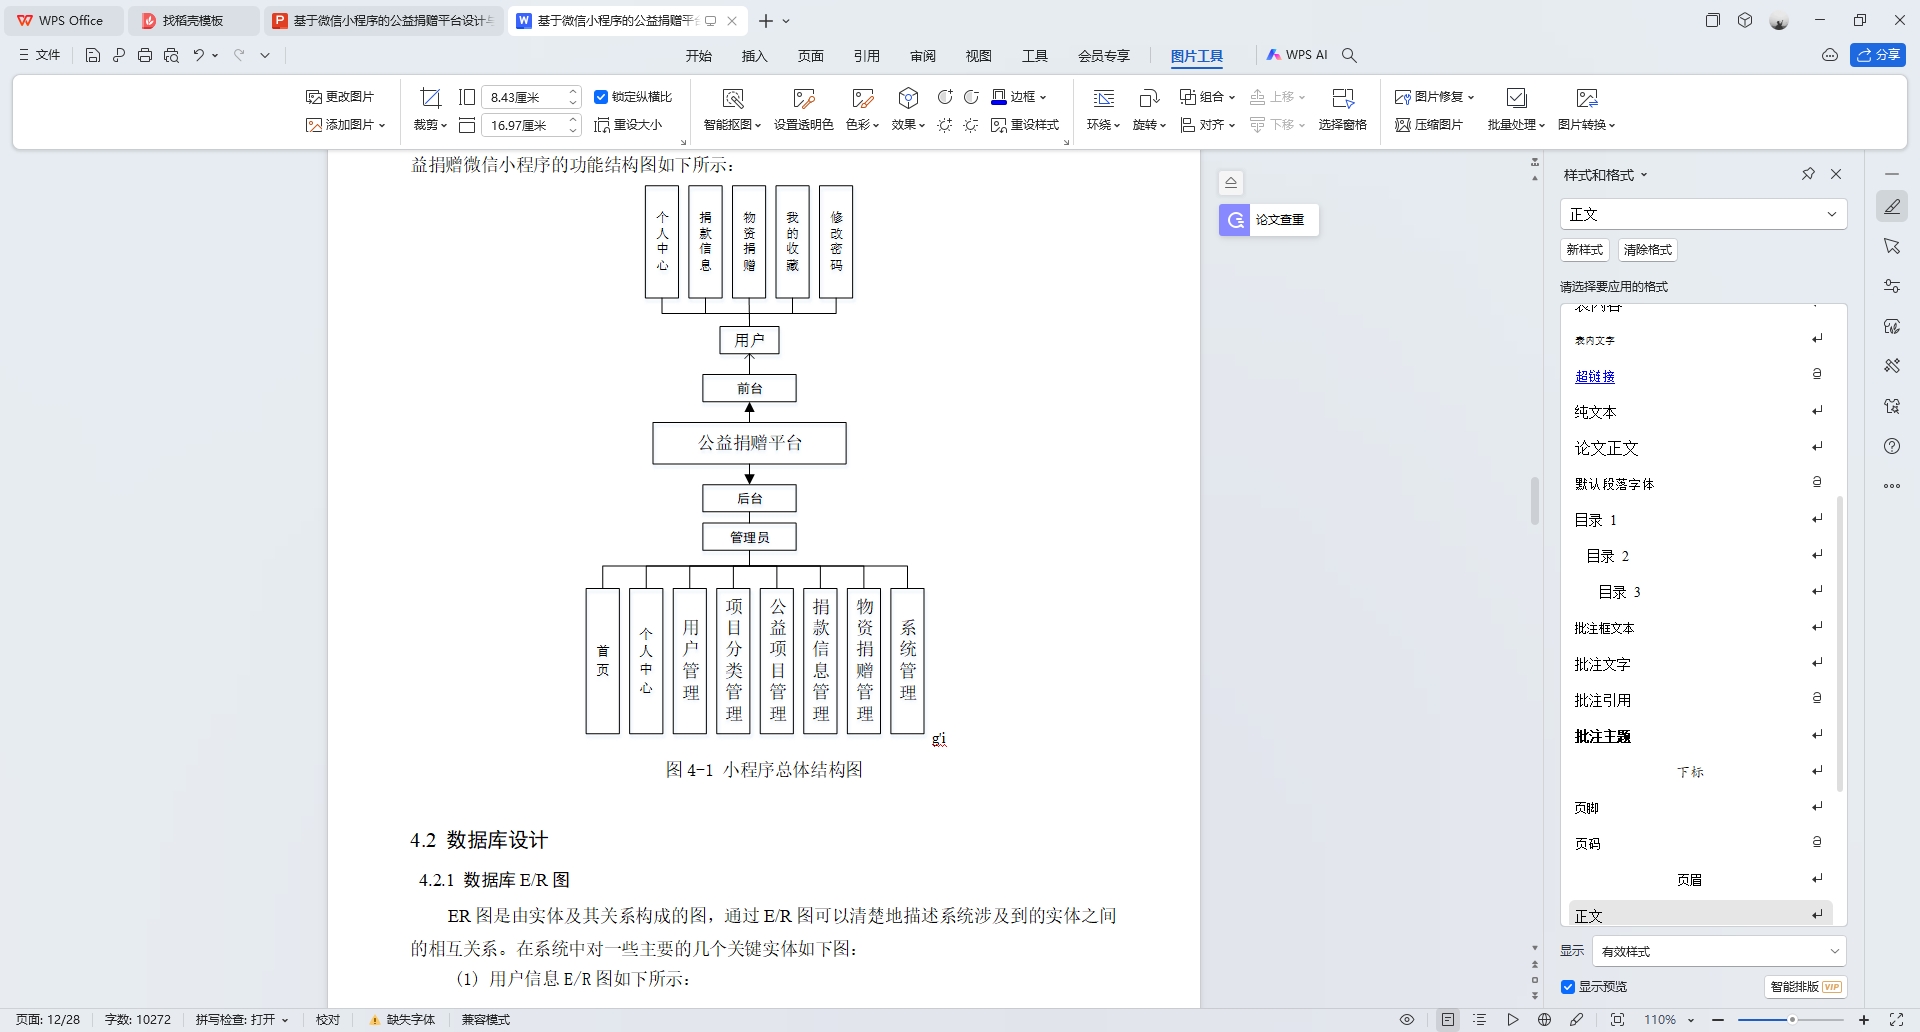Open the Selection Pane (选择窗格)

tap(1342, 98)
